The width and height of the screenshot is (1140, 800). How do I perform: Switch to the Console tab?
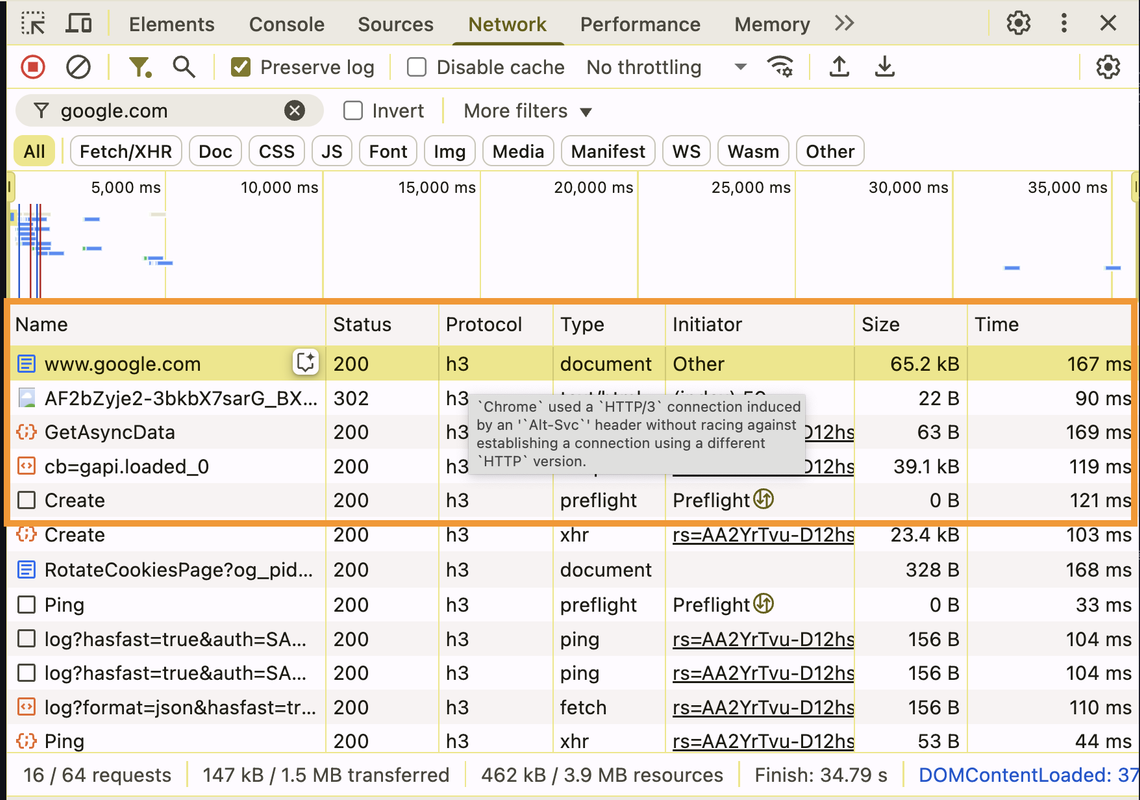tap(286, 24)
